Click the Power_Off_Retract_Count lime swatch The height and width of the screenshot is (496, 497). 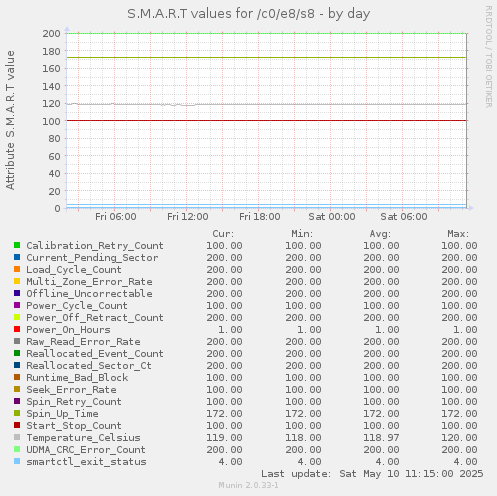pos(17,317)
